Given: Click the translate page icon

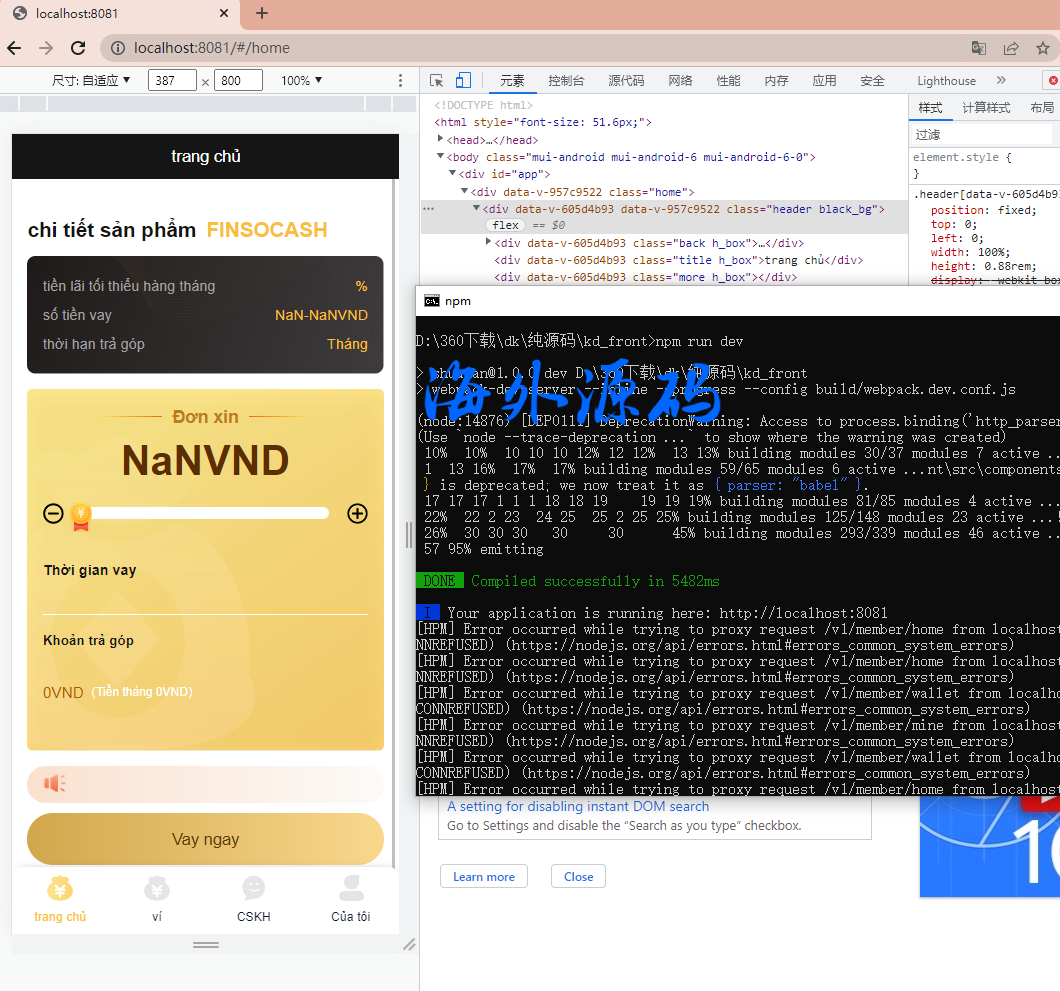Looking at the screenshot, I should pos(979,48).
